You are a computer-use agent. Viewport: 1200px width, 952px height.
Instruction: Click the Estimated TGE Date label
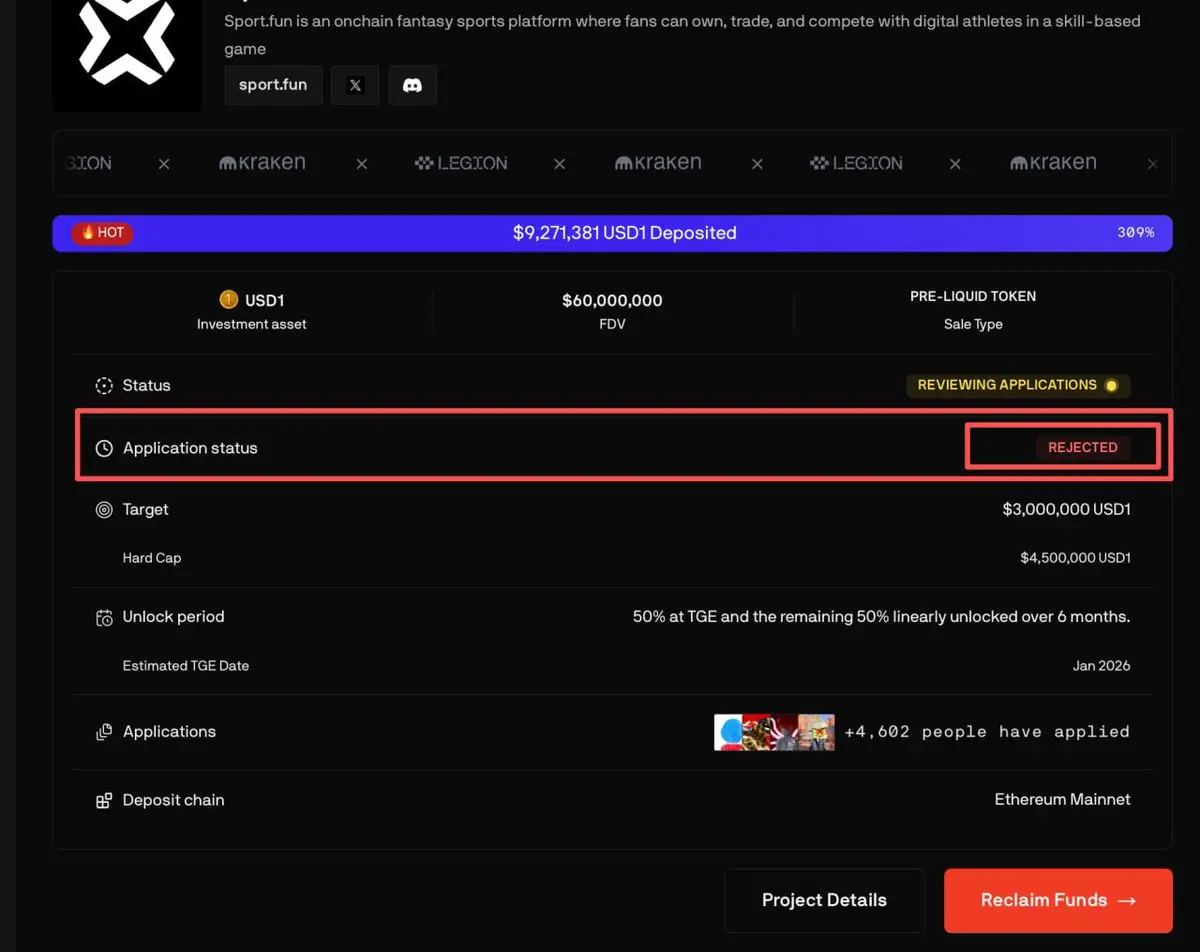(186, 666)
